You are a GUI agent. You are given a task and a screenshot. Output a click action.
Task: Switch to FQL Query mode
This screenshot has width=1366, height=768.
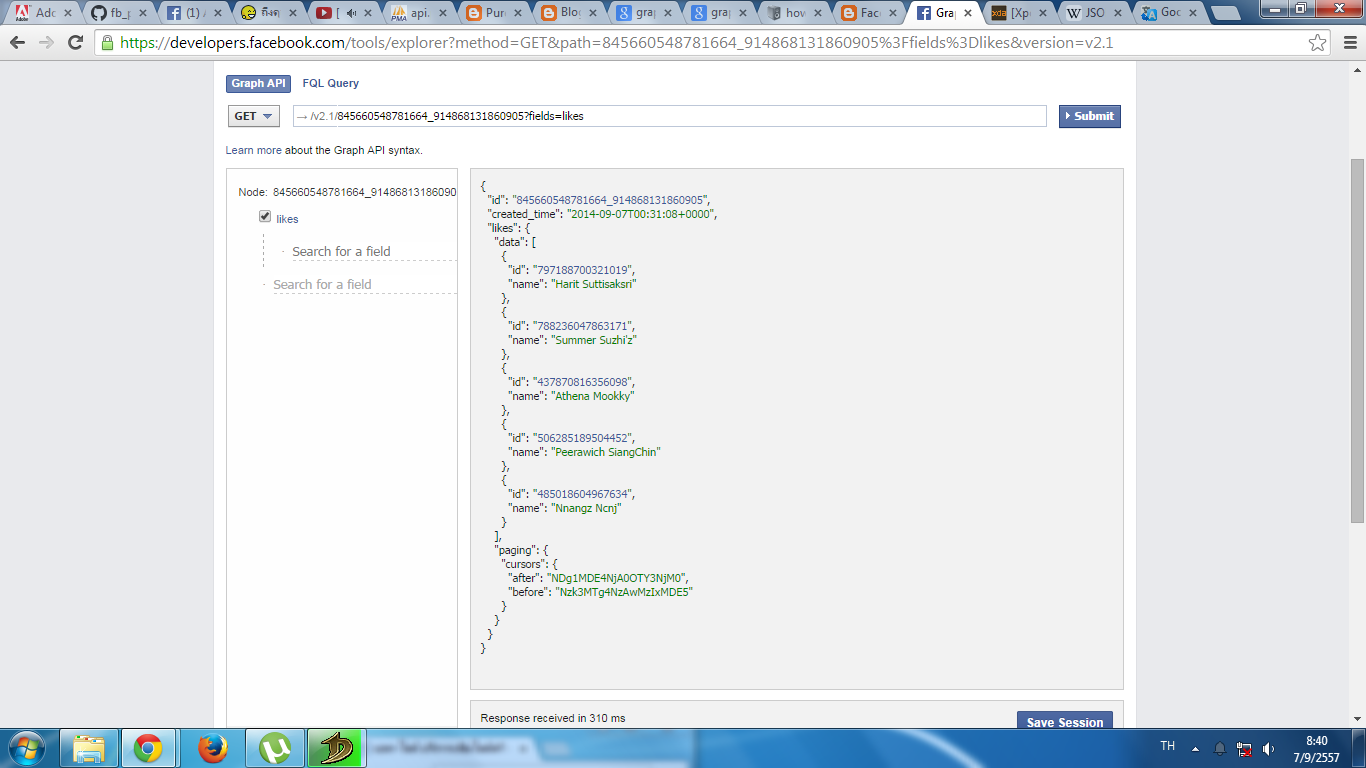click(x=331, y=84)
